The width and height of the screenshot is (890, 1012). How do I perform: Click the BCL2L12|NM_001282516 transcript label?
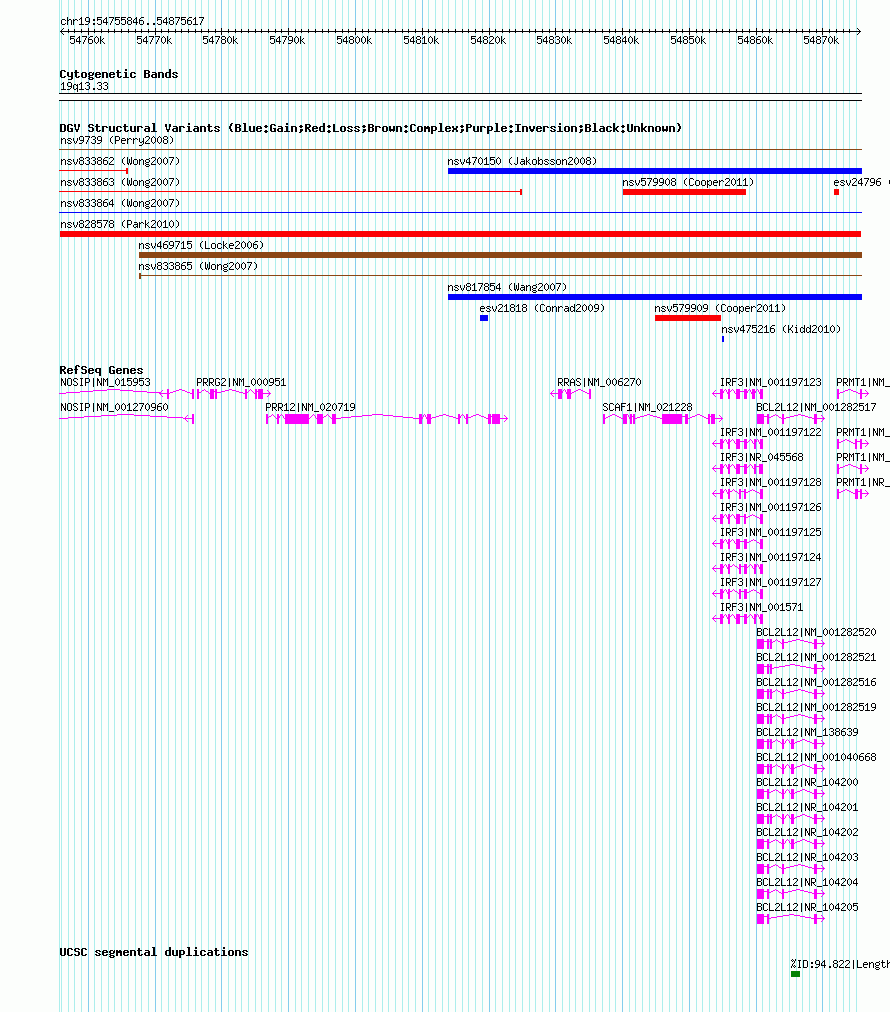click(816, 682)
